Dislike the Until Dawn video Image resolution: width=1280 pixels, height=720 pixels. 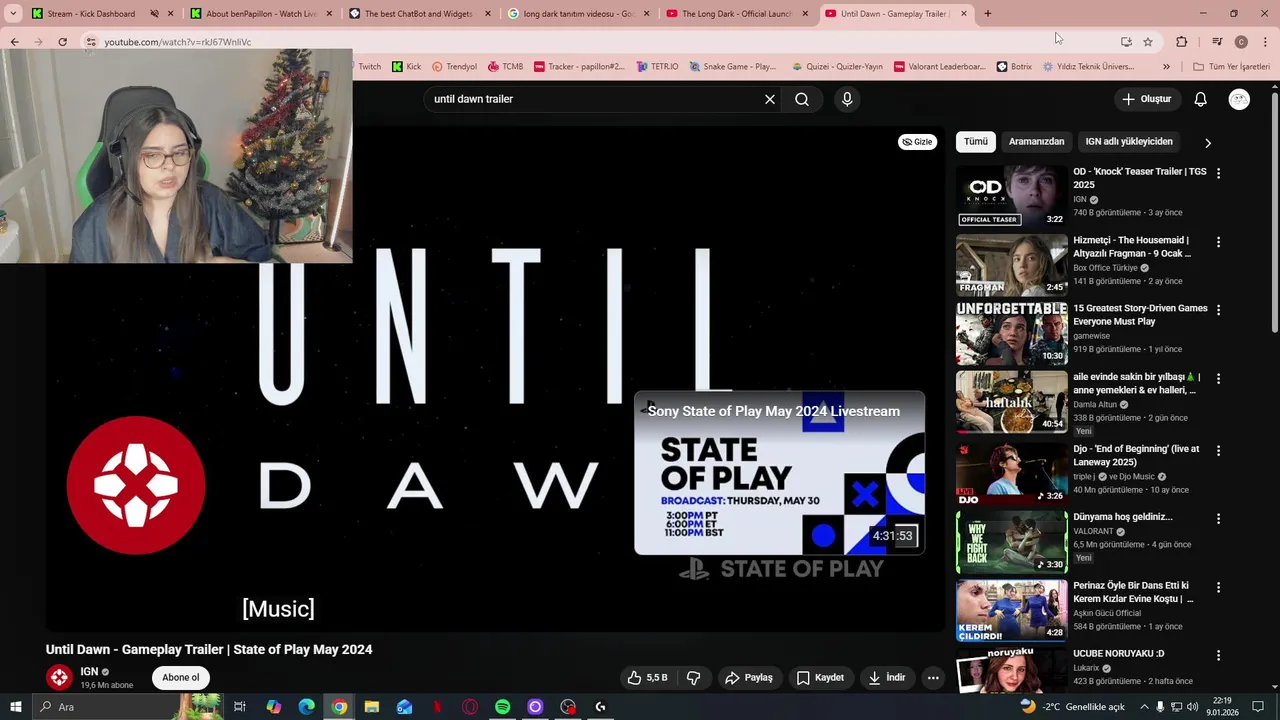[693, 677]
